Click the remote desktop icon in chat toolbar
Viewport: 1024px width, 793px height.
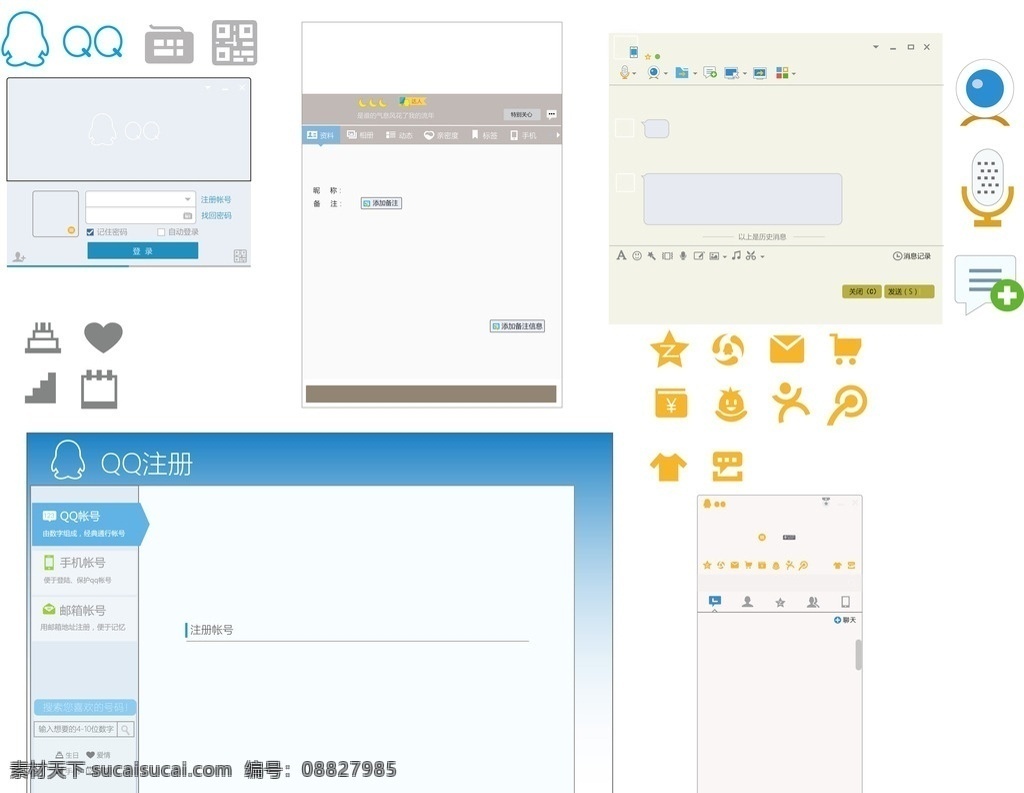pyautogui.click(x=731, y=73)
